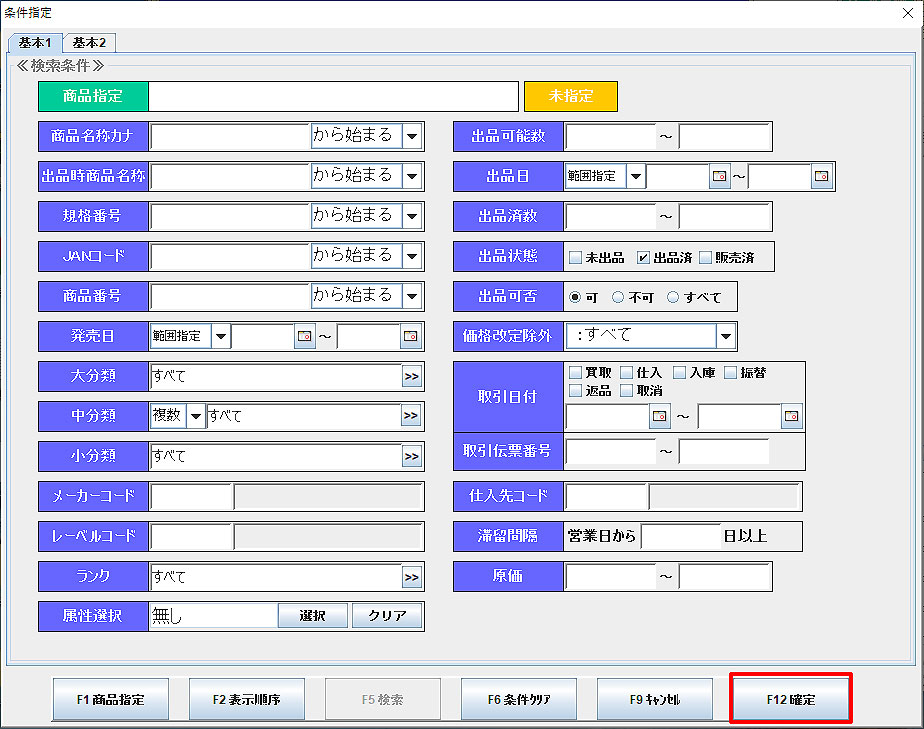Uncheck the 出品済 checkbox
Viewport: 924px width, 729px height.
[x=644, y=257]
